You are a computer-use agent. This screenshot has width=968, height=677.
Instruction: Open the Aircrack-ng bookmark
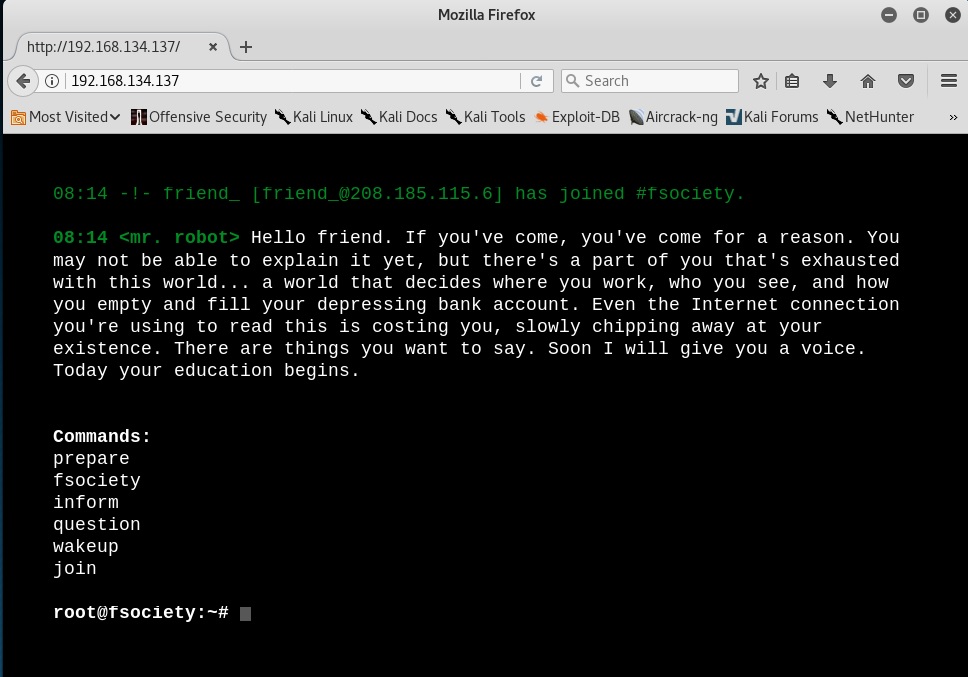coord(673,117)
